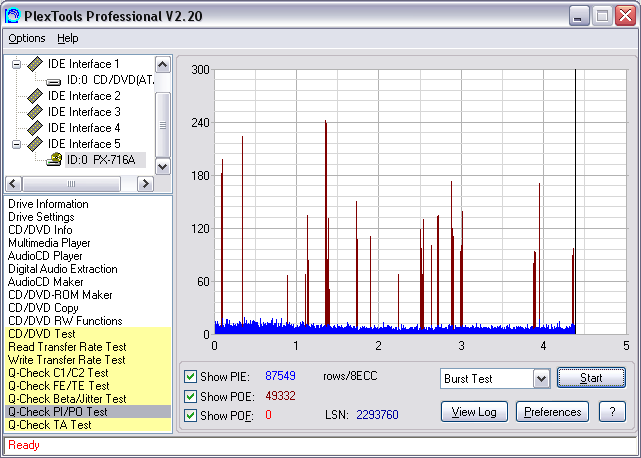This screenshot has height=458, width=641.
Task: Click the PIE value 87549
Action: pos(280,376)
